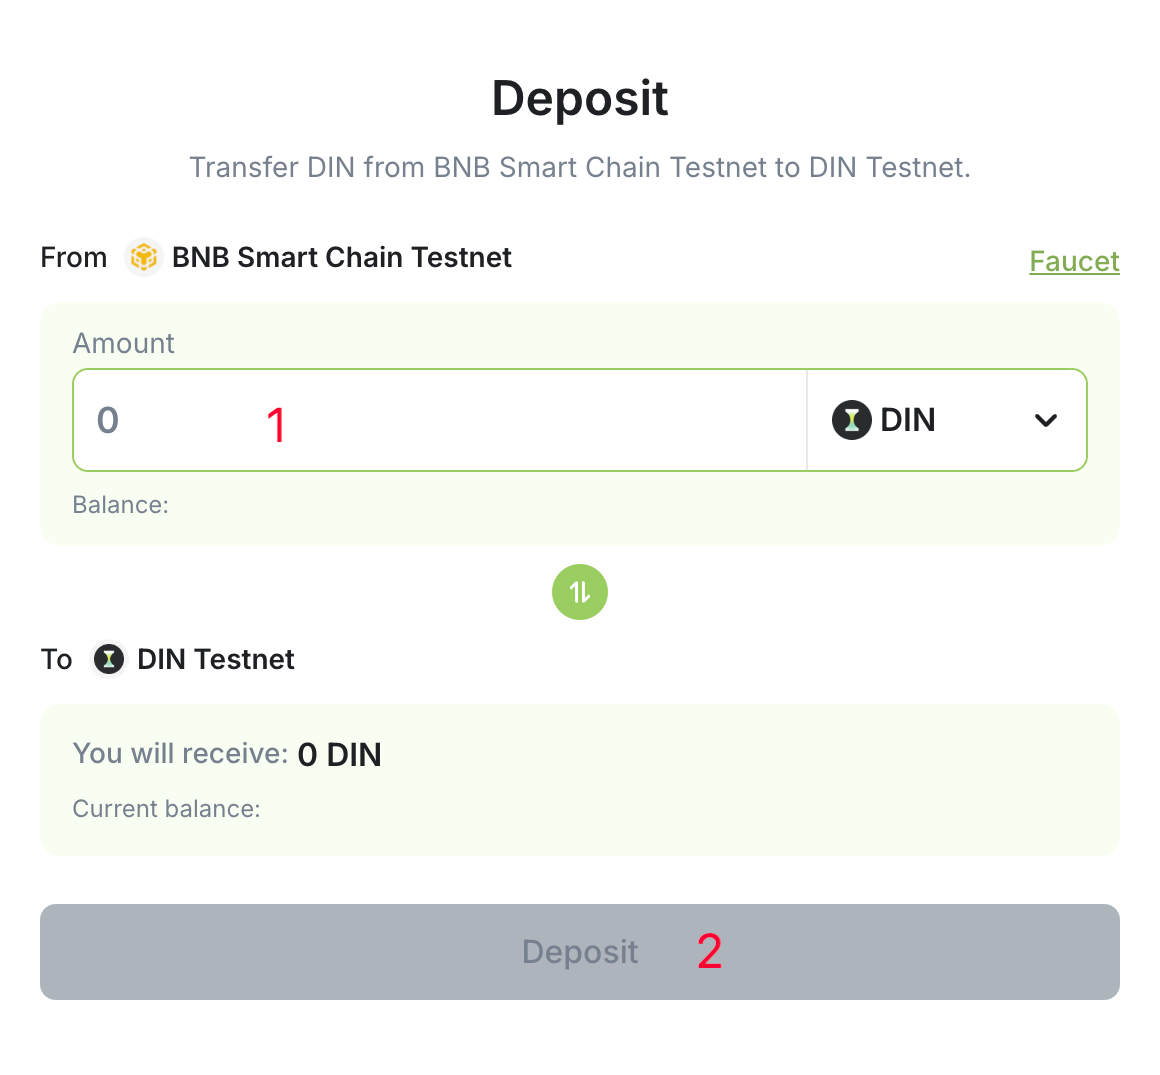This screenshot has height=1075, width=1160.
Task: Click the 0 DIN receive amount
Action: pos(340,755)
